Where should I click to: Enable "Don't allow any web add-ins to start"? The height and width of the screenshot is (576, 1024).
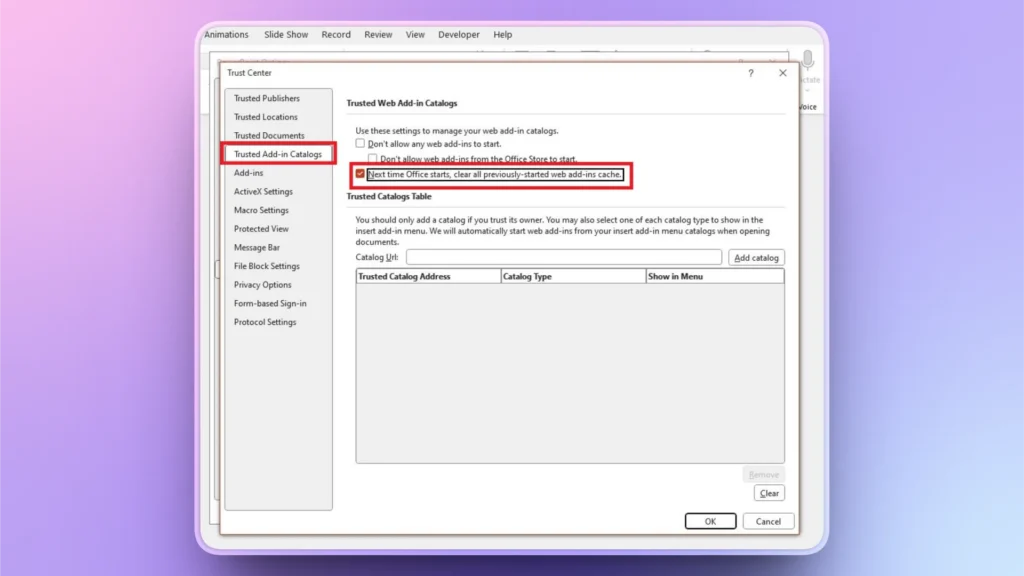coord(359,143)
